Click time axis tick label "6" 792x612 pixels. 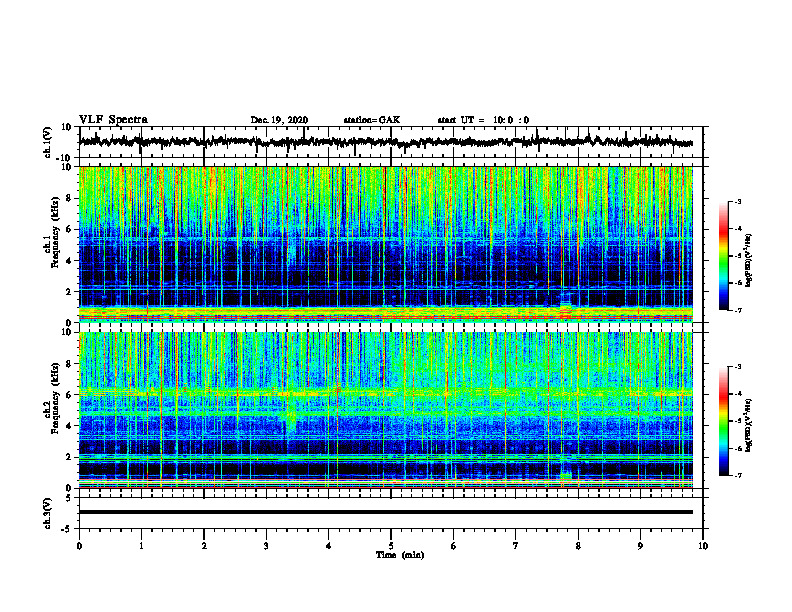point(454,546)
